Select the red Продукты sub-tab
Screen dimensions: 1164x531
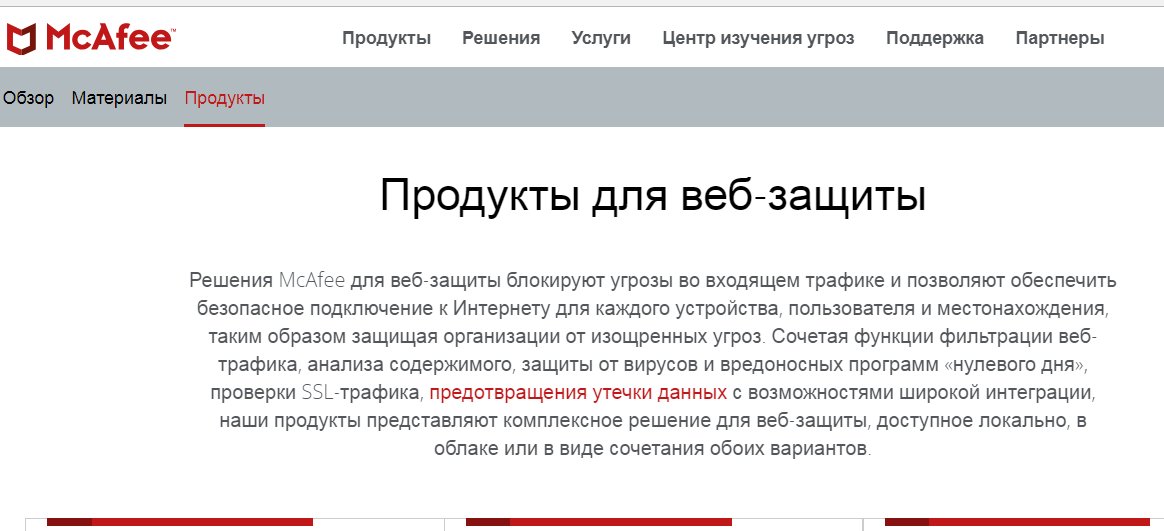(x=224, y=98)
